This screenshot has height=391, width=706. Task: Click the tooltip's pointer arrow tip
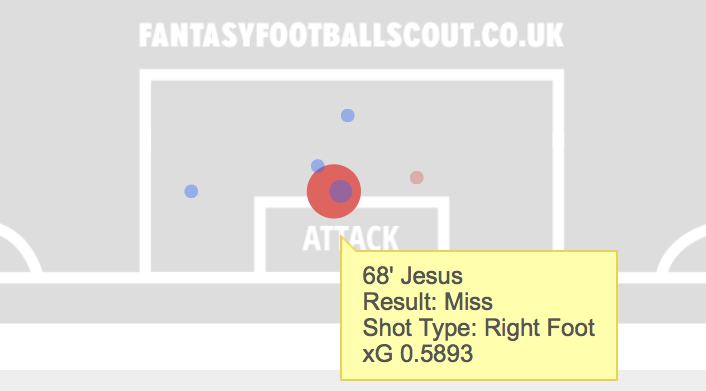click(342, 237)
